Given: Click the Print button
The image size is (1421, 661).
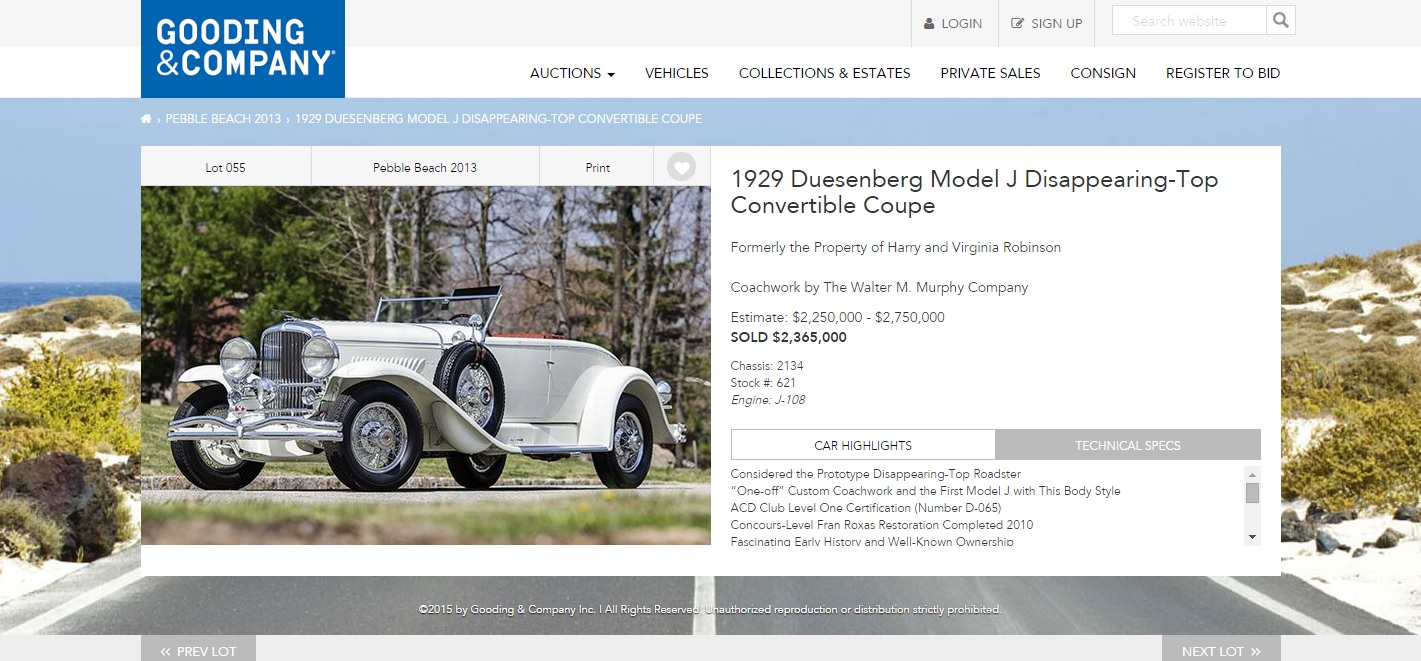Looking at the screenshot, I should [x=598, y=167].
